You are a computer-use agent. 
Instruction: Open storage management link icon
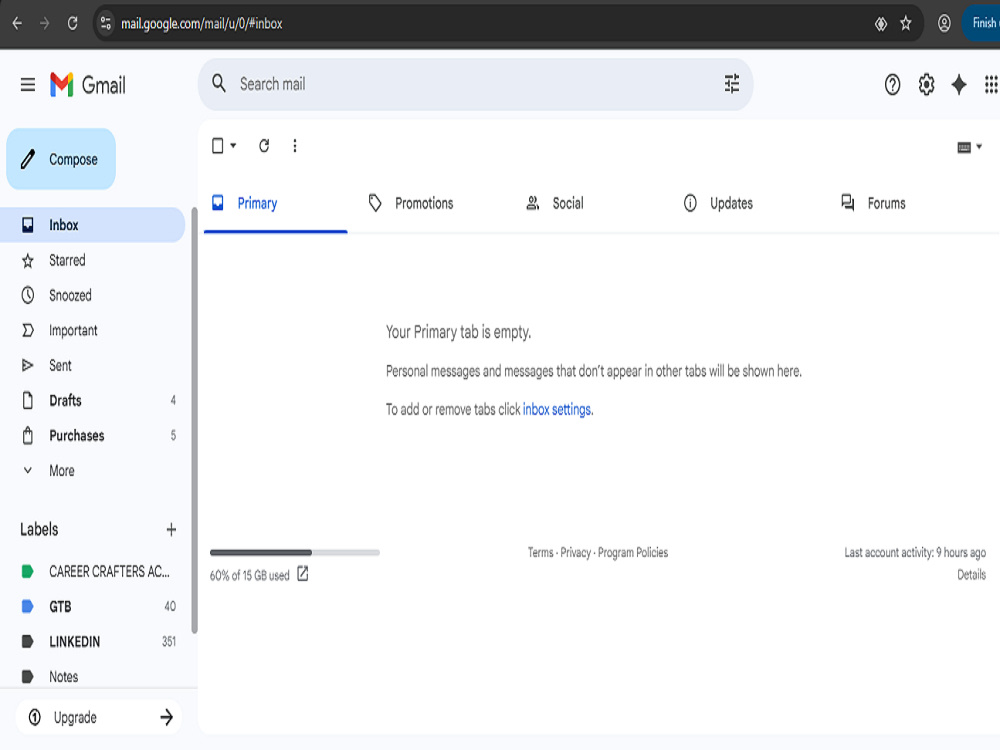[x=303, y=574]
